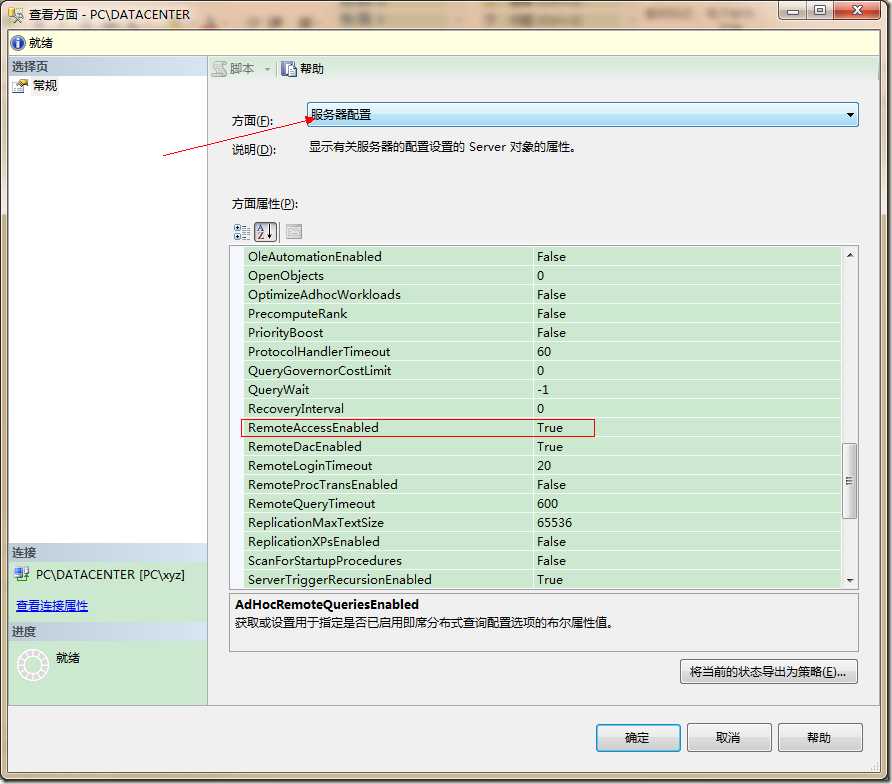Viewport: 892px width, 784px height.
Task: Click the value 600 of RemoteQueryTimeout
Action: (x=547, y=504)
